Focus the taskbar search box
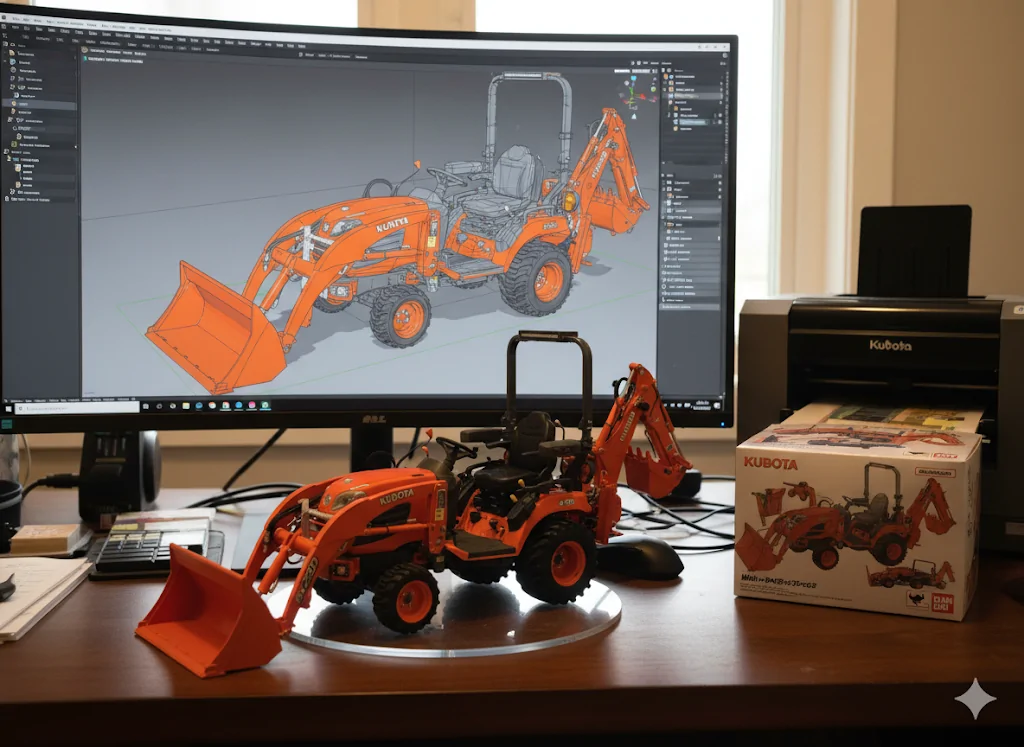 77,407
